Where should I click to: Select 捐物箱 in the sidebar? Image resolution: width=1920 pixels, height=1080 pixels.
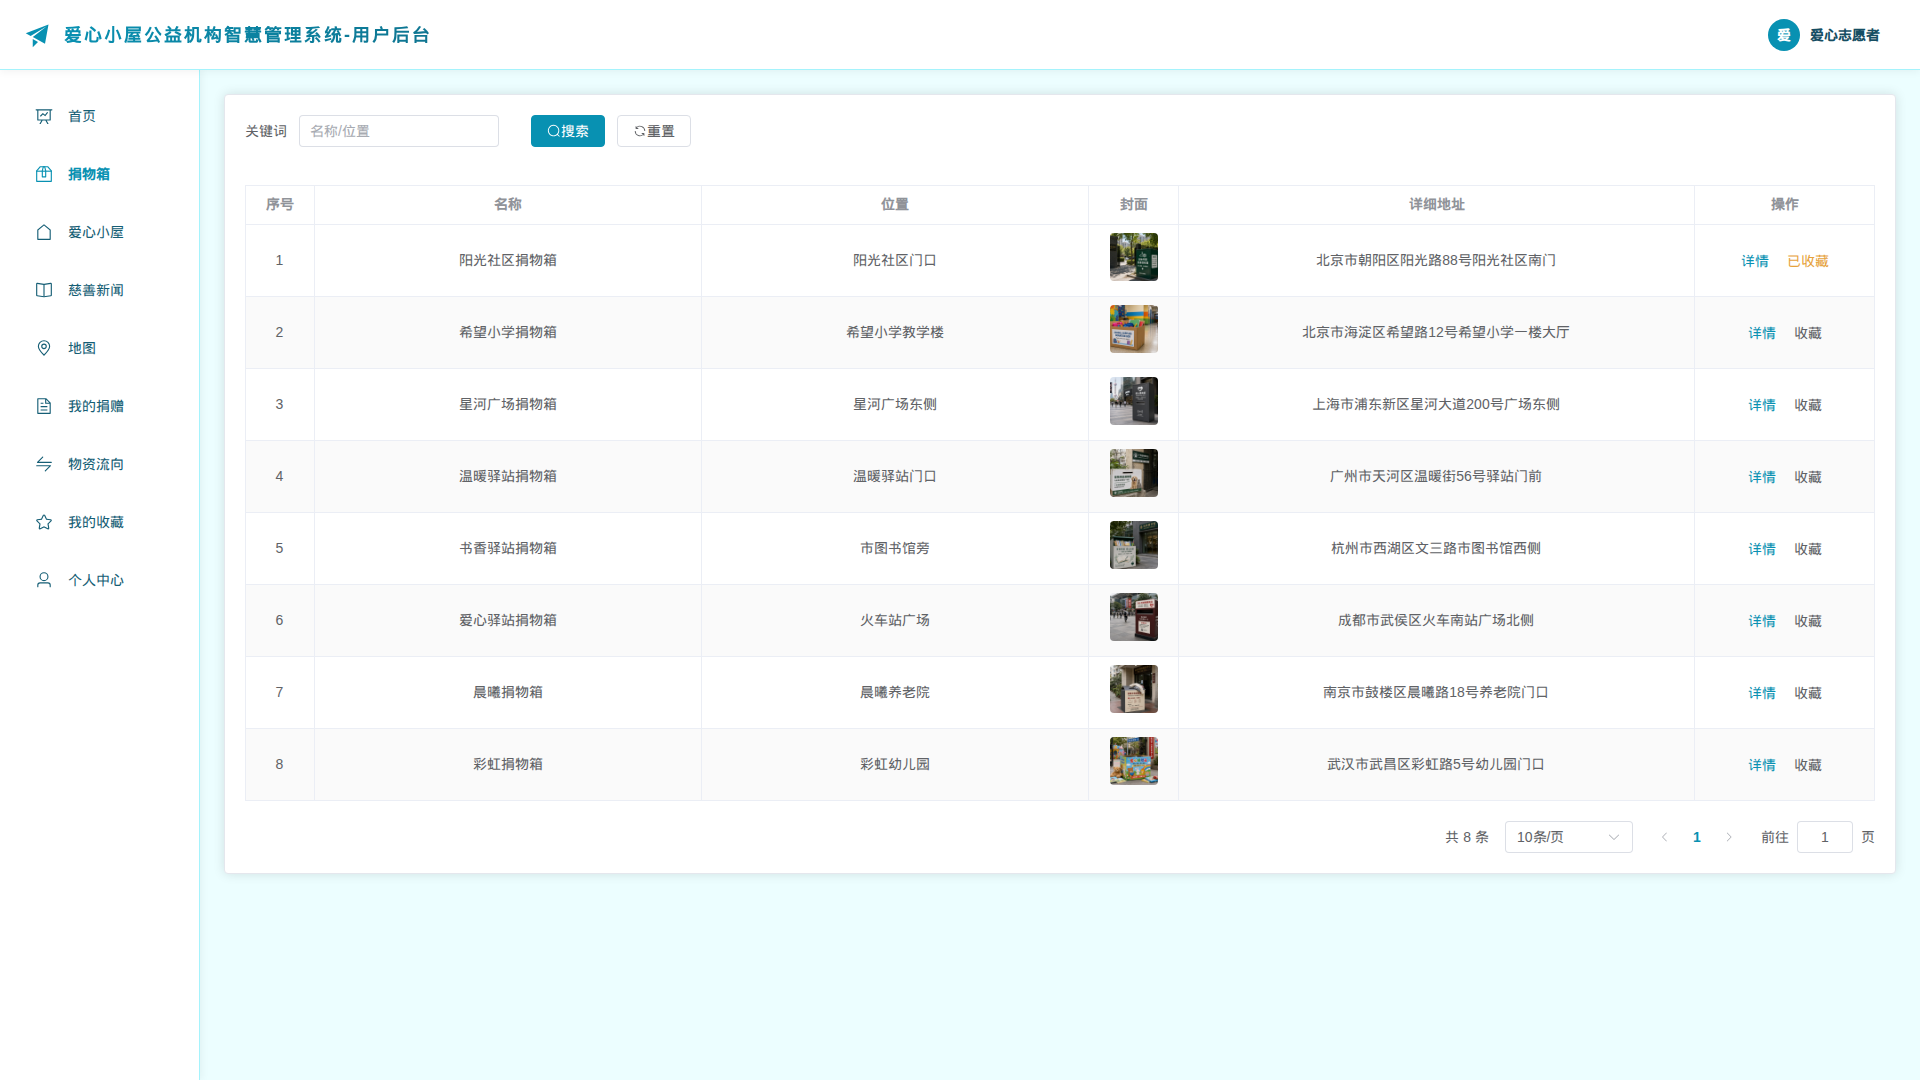coord(99,174)
